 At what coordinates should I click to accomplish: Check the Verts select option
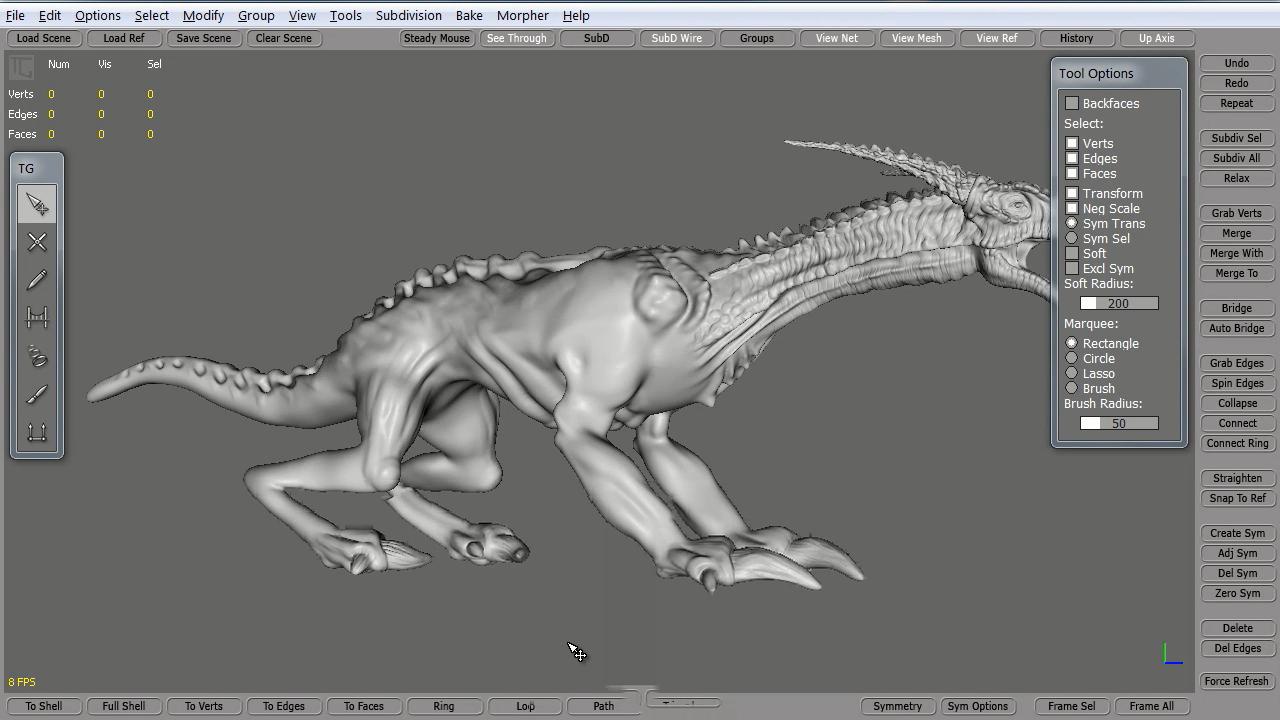(1072, 143)
